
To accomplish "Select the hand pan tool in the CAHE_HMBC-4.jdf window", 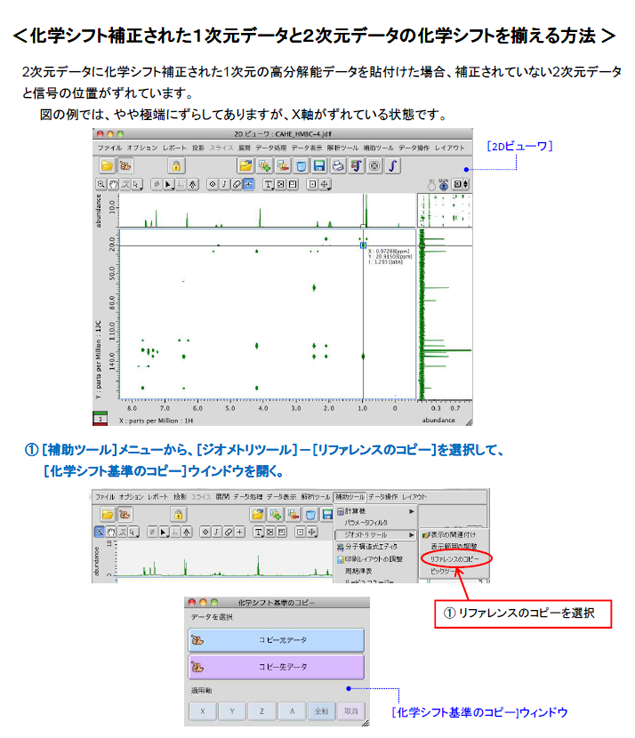I will coord(113,184).
